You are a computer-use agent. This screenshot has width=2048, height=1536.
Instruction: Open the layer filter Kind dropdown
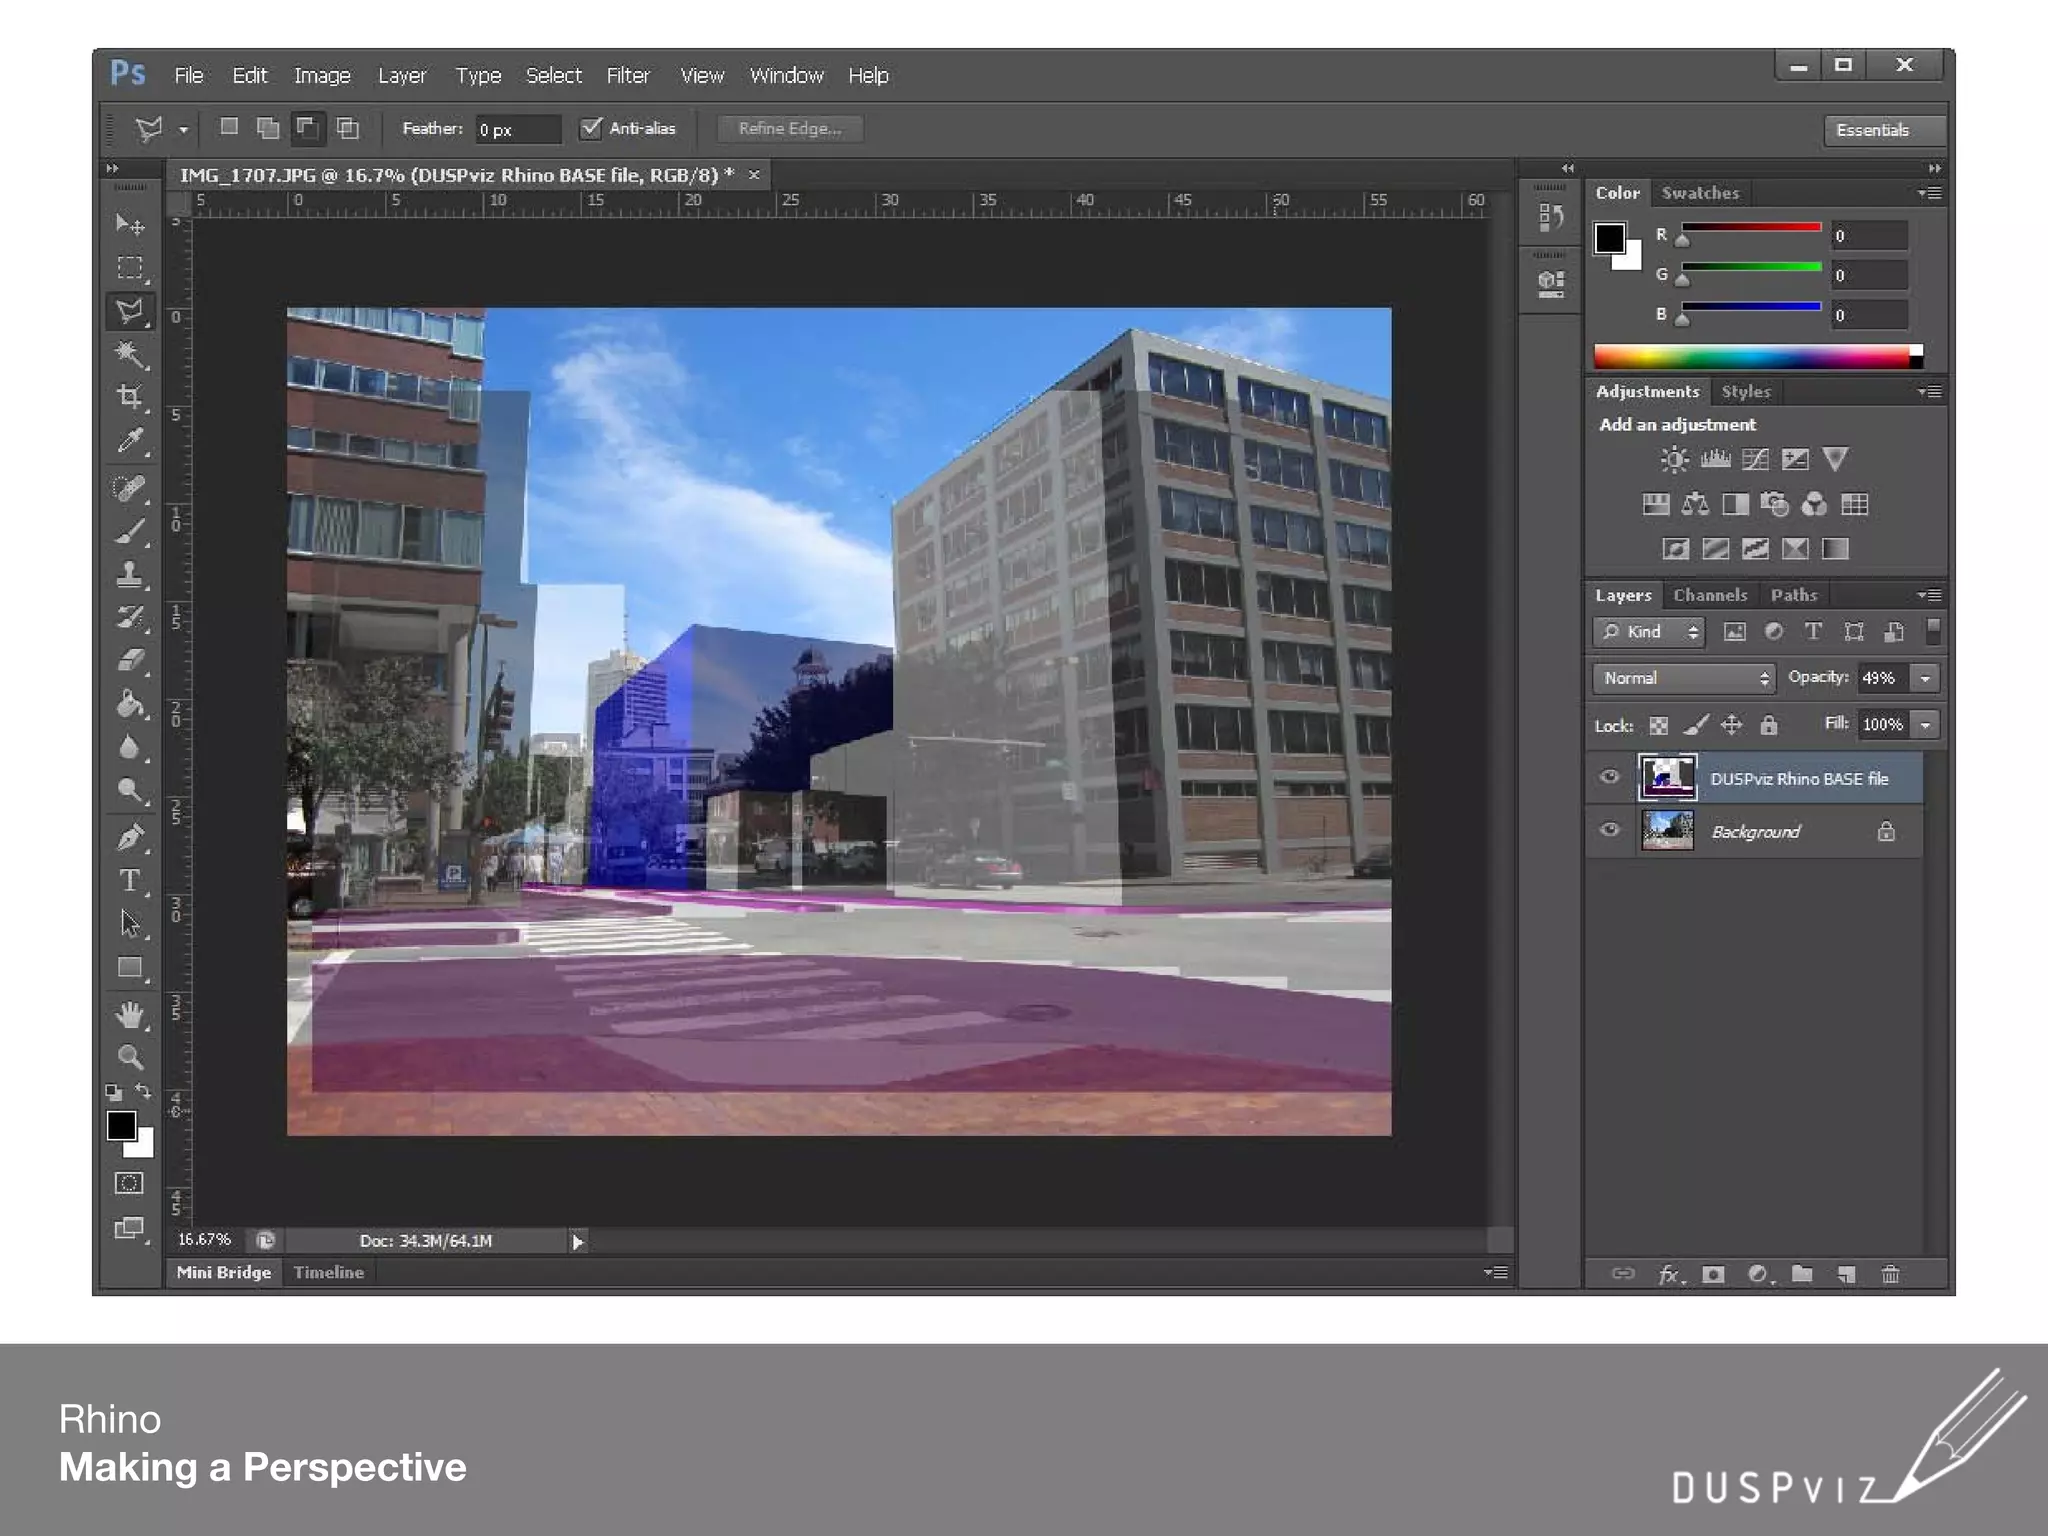(x=1650, y=632)
